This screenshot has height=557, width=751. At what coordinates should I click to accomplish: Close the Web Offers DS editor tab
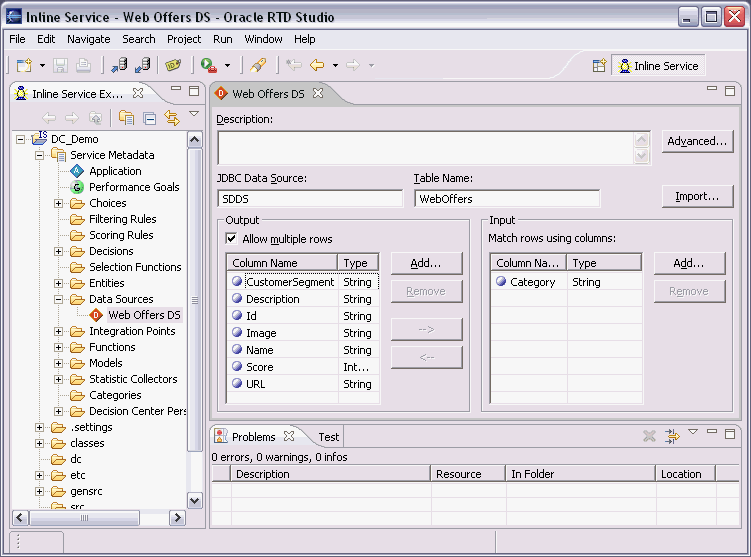click(x=318, y=93)
